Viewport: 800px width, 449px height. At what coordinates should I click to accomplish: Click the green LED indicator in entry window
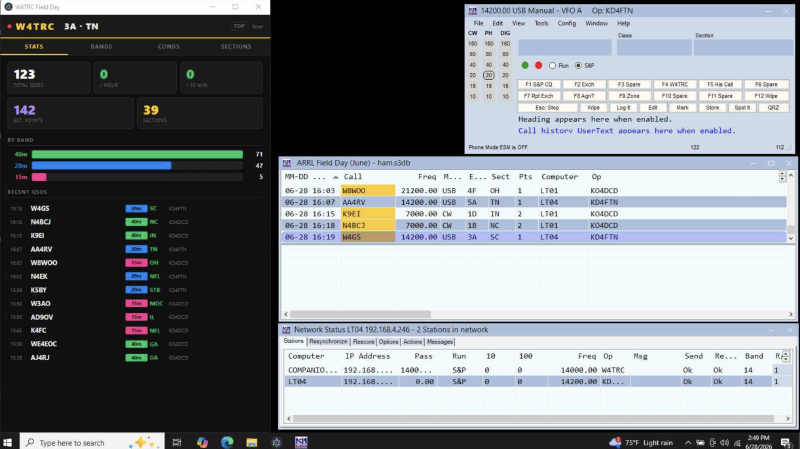[525, 65]
